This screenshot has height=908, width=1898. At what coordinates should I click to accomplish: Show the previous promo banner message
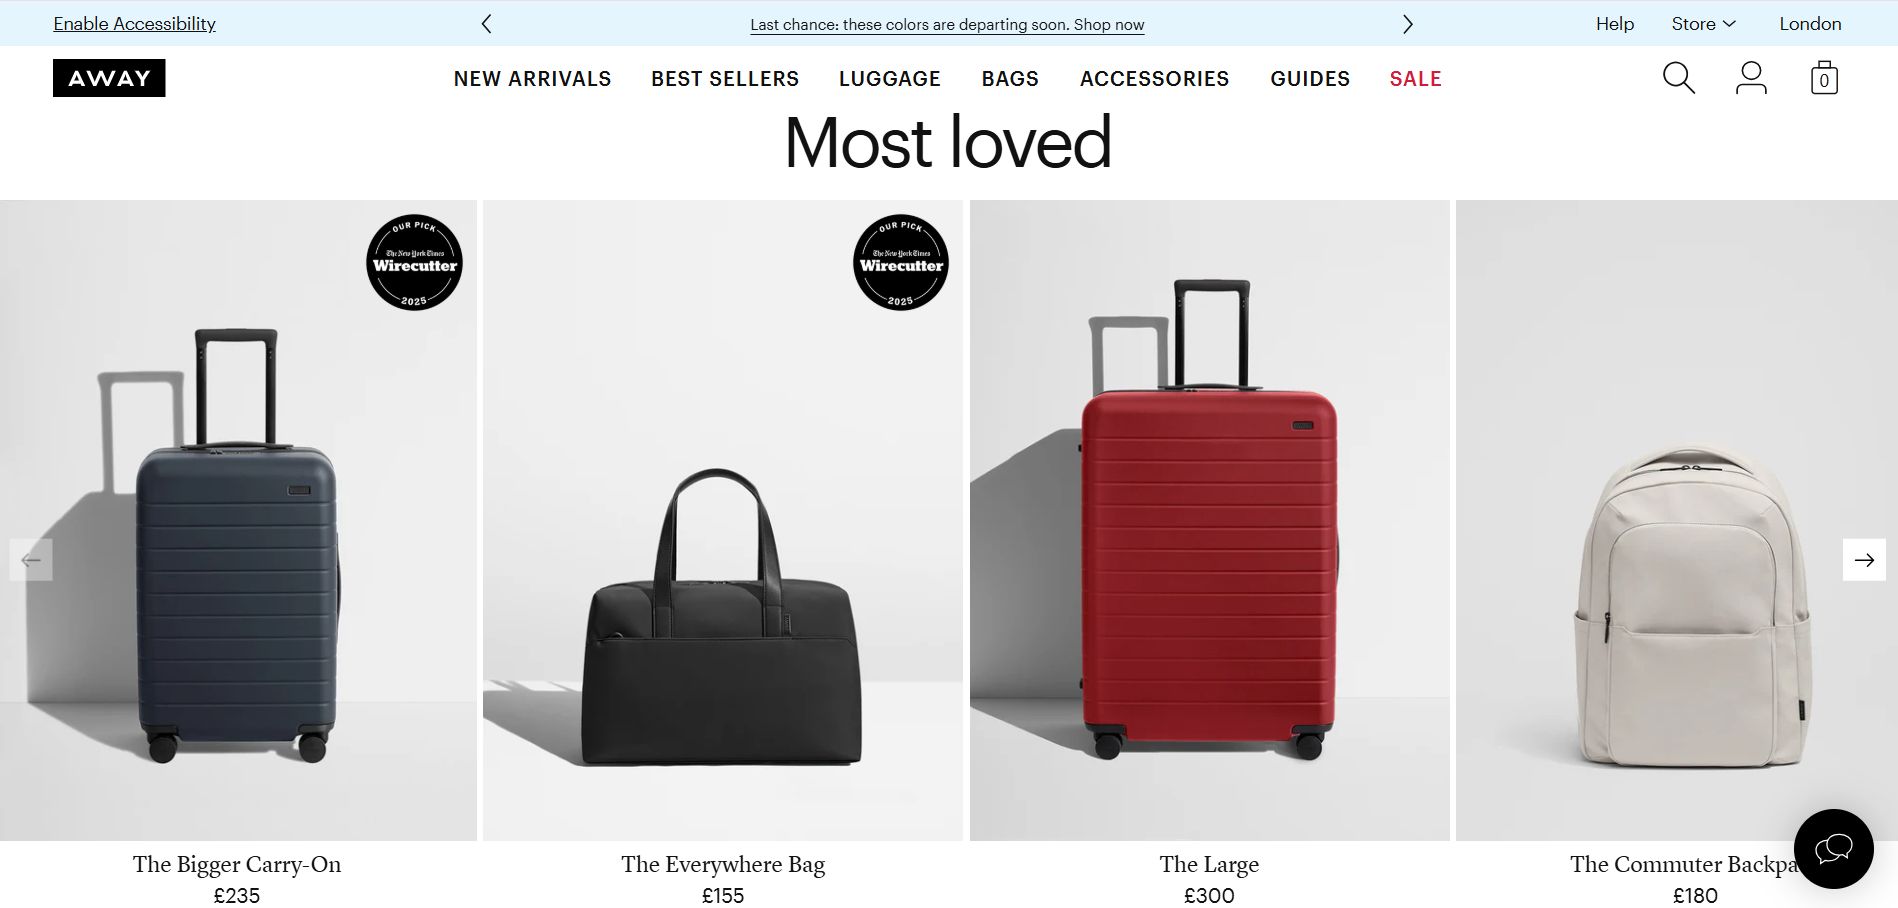point(486,24)
